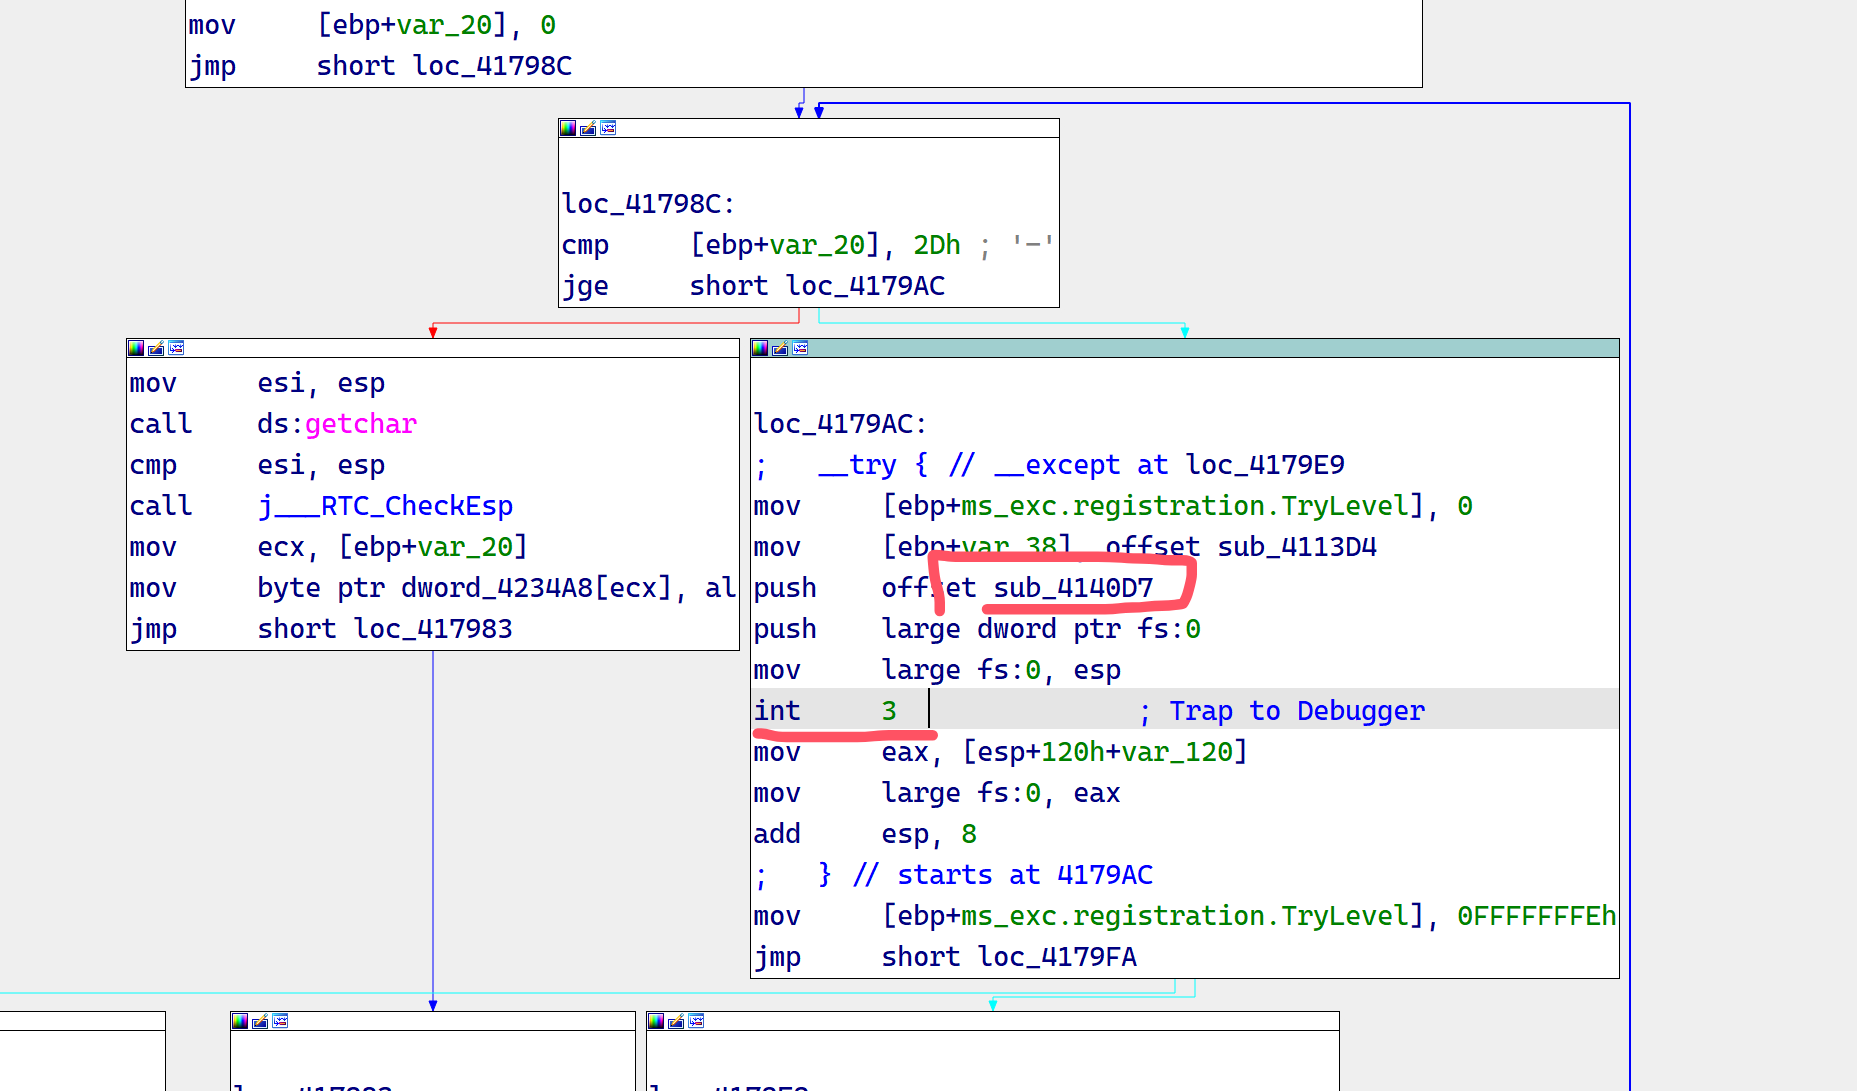The width and height of the screenshot is (1857, 1091).
Task: Click the pencil edit icon on the getchar block
Action: coord(156,348)
